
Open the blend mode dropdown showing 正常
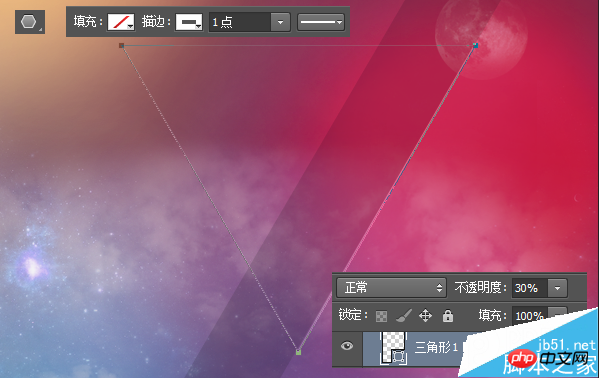(x=391, y=287)
